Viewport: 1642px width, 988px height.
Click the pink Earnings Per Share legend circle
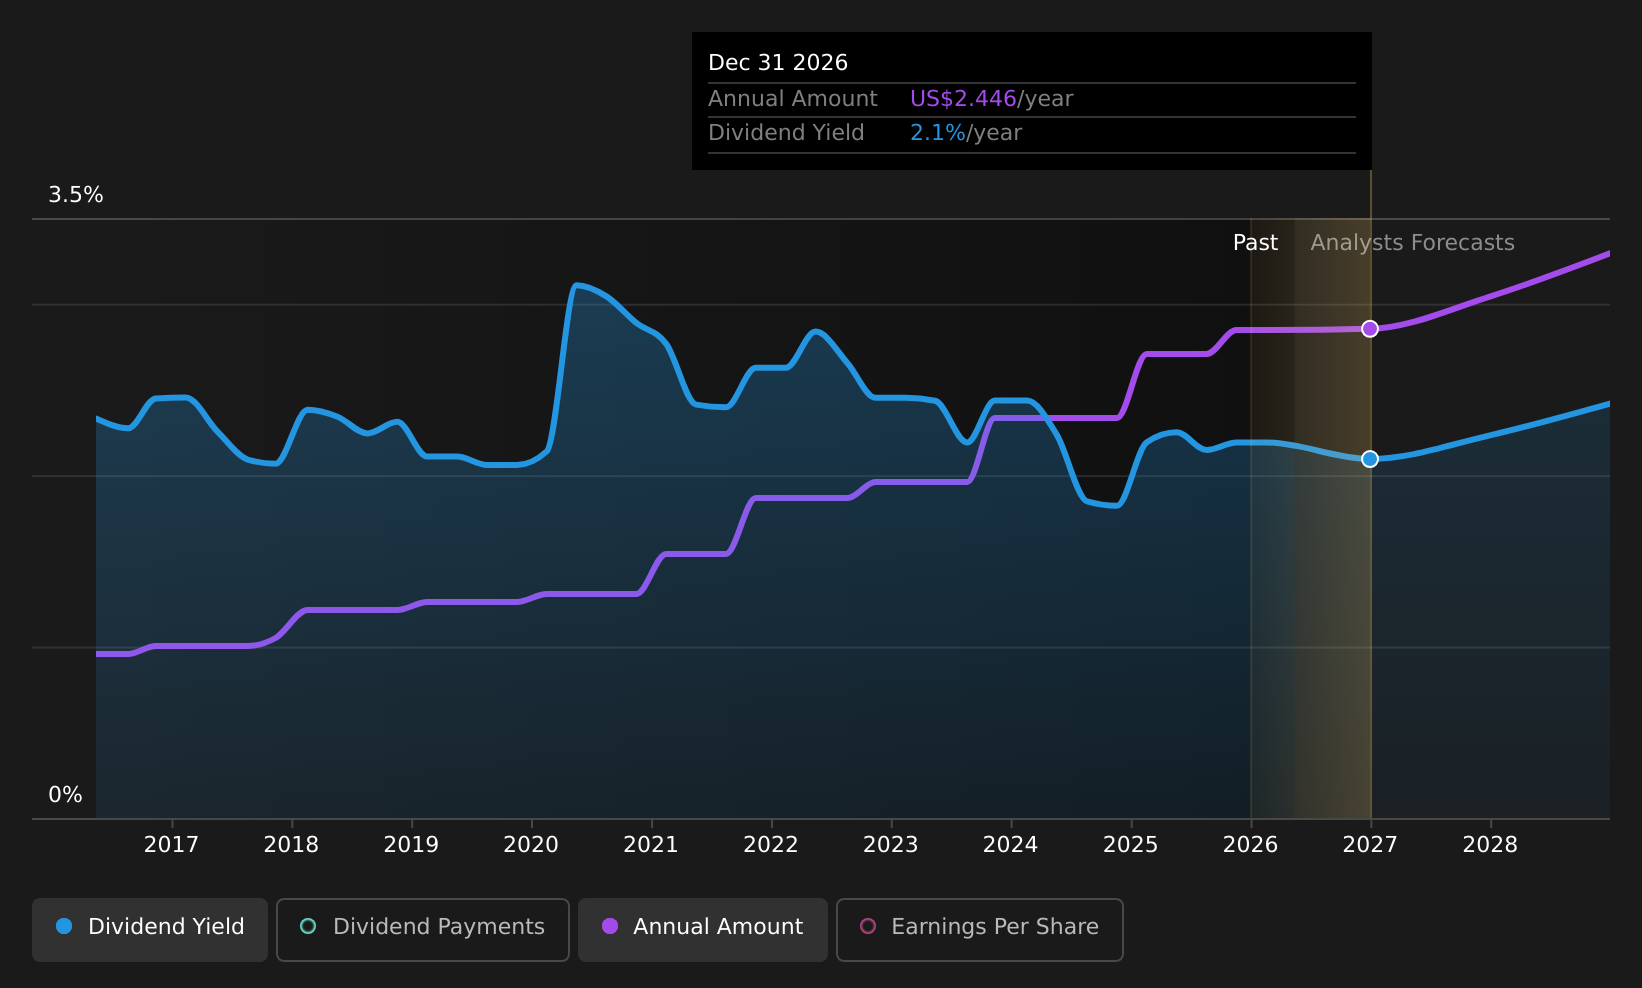tap(868, 926)
